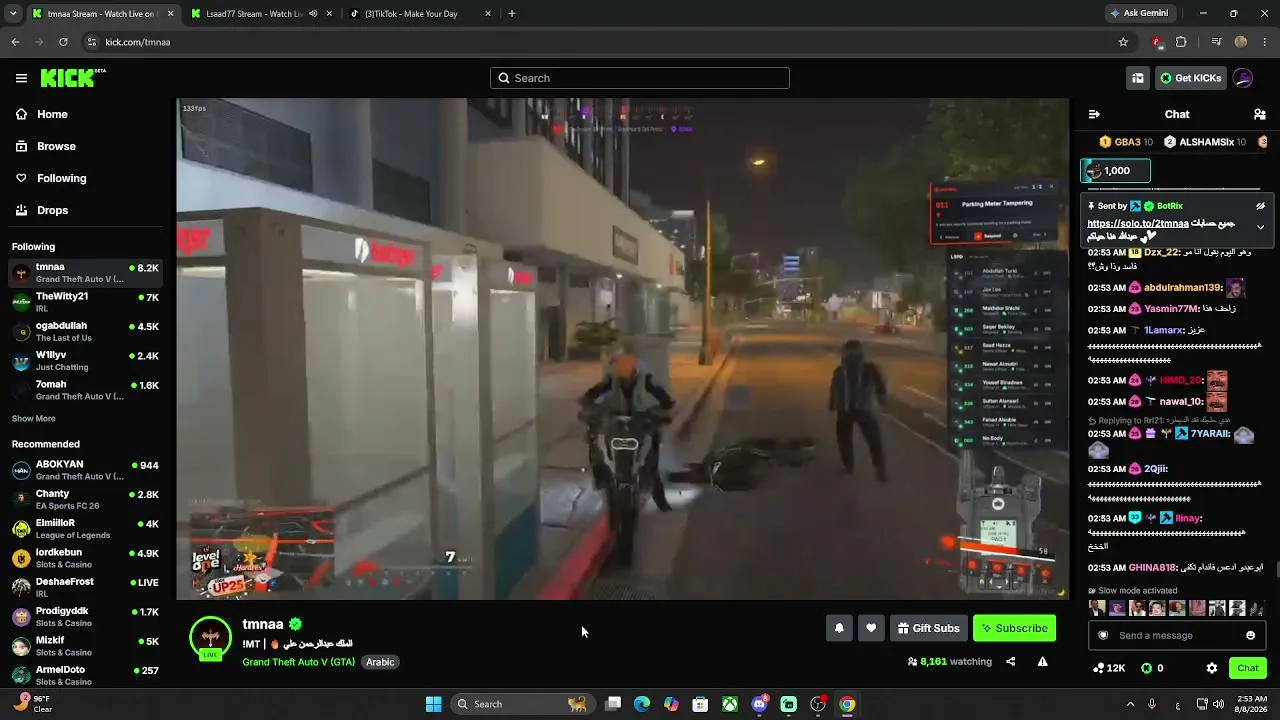Open DeshaeFrost recommended channel
The width and height of the screenshot is (1280, 720).
pyautogui.click(x=87, y=587)
